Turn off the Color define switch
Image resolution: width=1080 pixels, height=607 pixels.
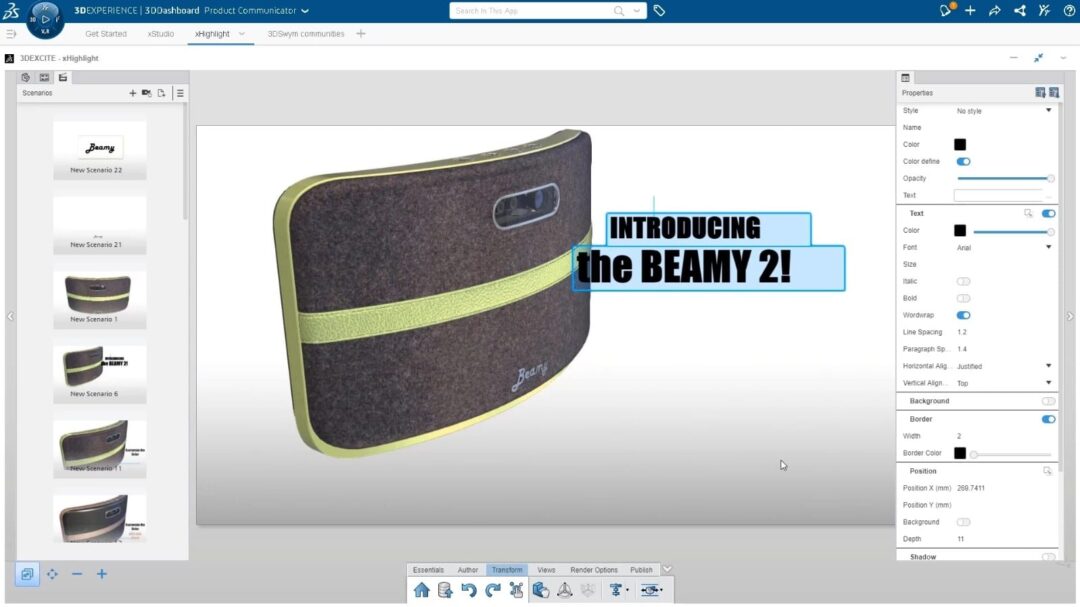tap(963, 161)
